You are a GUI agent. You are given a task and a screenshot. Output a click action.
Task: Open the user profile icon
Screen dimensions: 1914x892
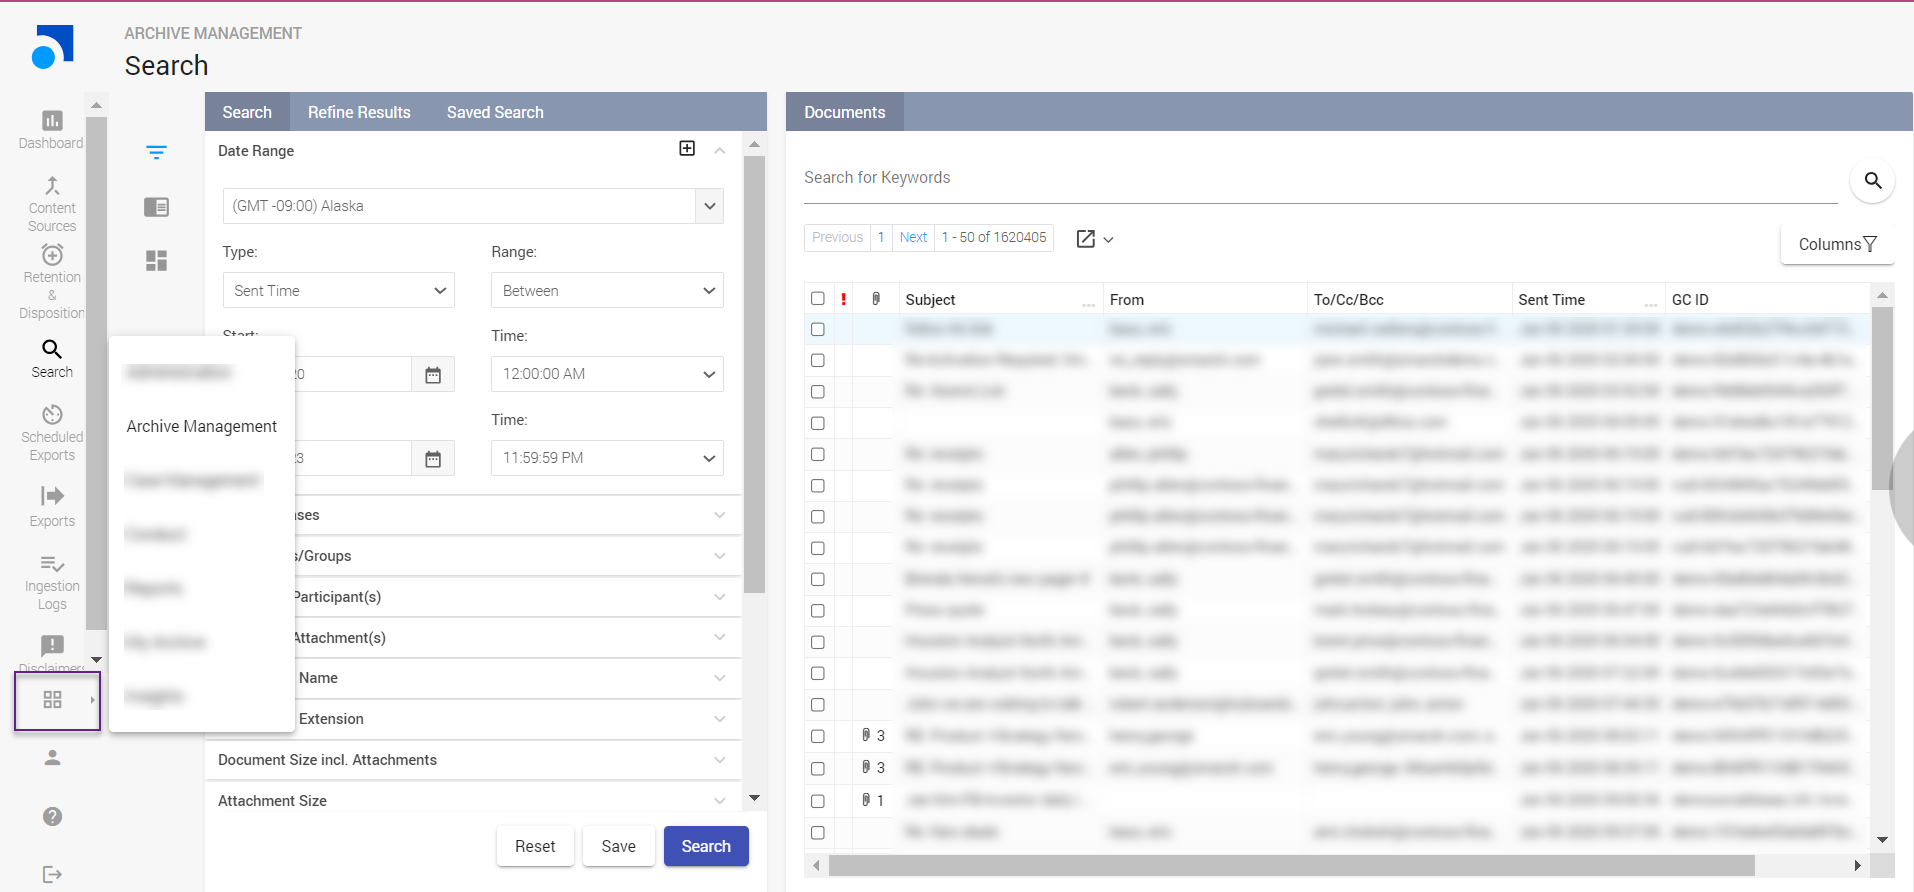pos(53,758)
